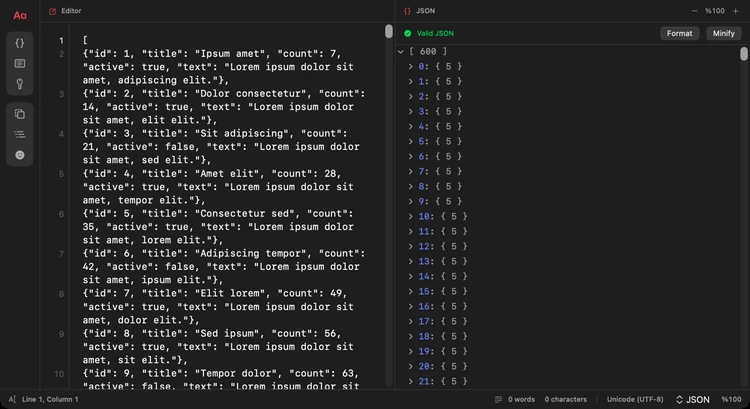This screenshot has height=409, width=750.
Task: Click the word count icon in status bar
Action: [x=498, y=399]
